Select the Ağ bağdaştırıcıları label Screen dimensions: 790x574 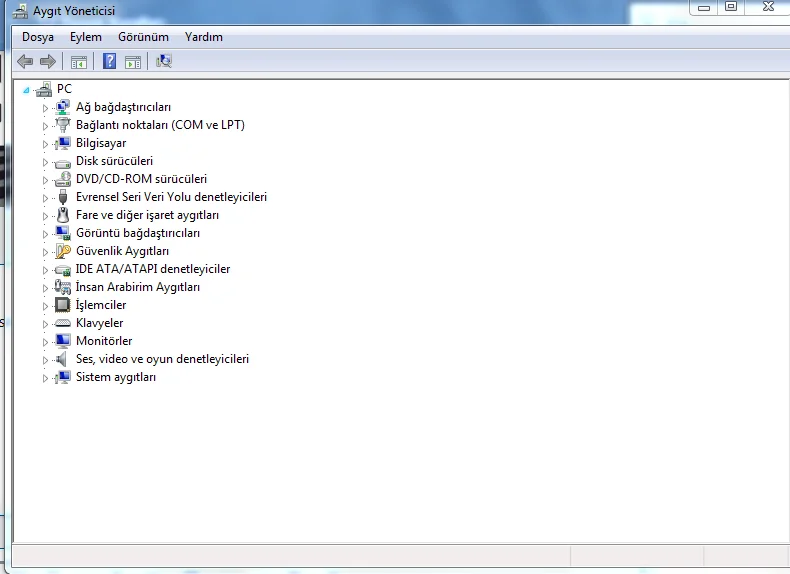point(123,107)
